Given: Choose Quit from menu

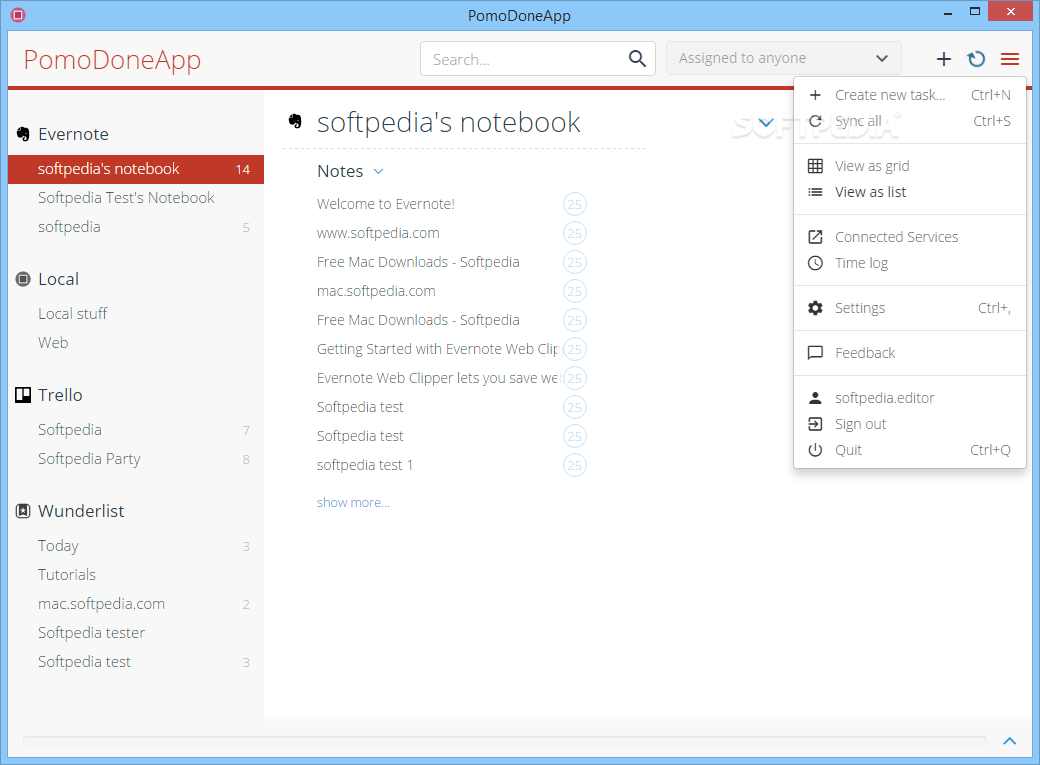Looking at the screenshot, I should coord(910,450).
